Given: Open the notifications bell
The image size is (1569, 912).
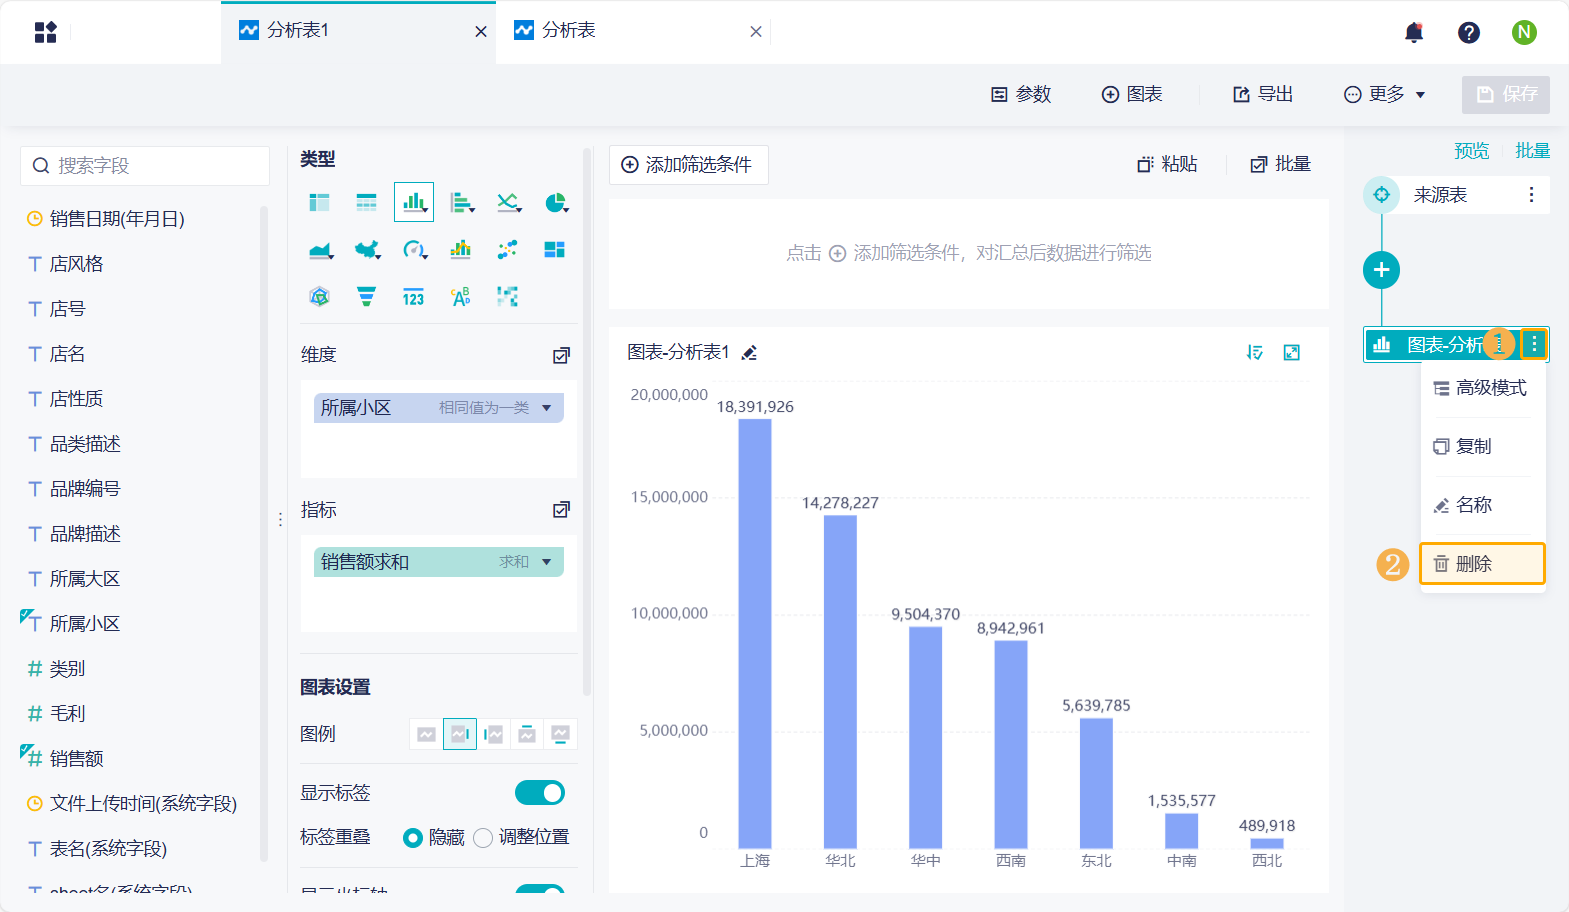Looking at the screenshot, I should pyautogui.click(x=1414, y=33).
